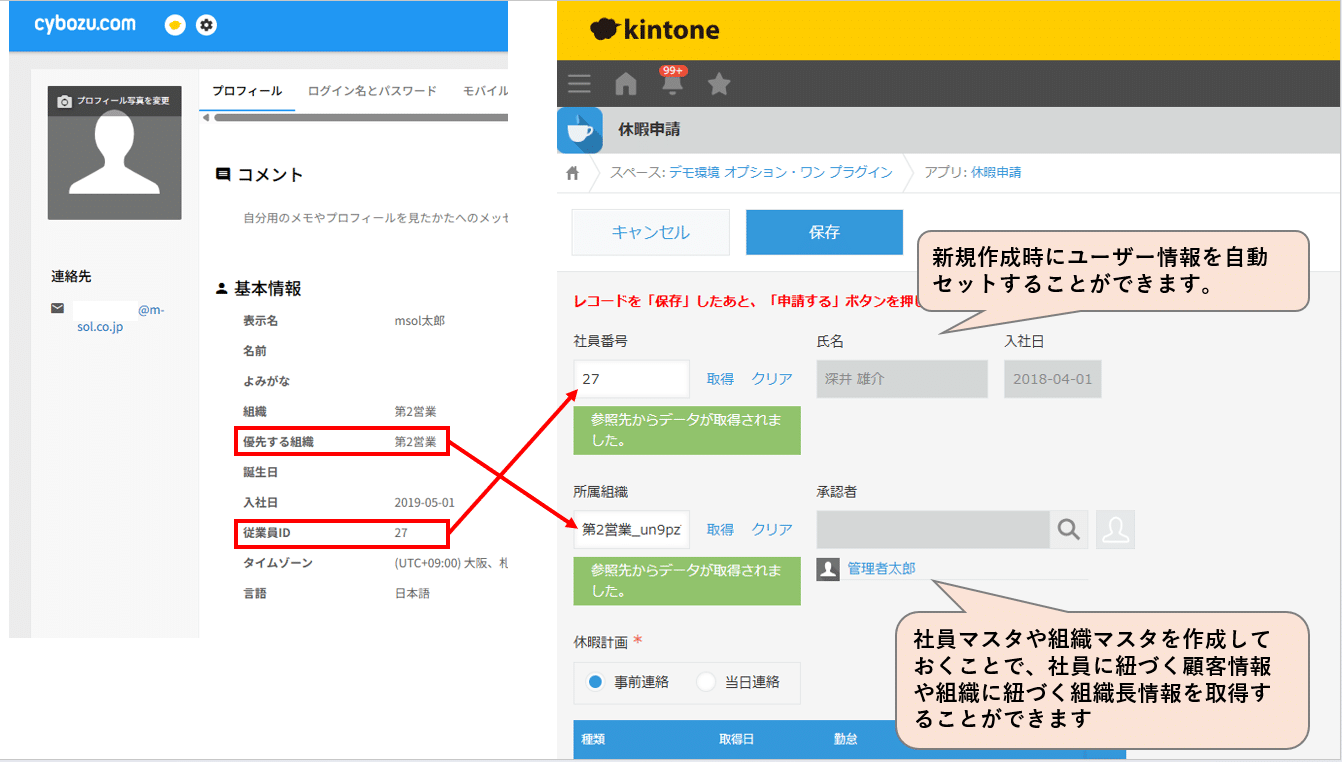Switch to the ログイン名とパスワード tab
This screenshot has width=1342, height=762.
pos(372,91)
